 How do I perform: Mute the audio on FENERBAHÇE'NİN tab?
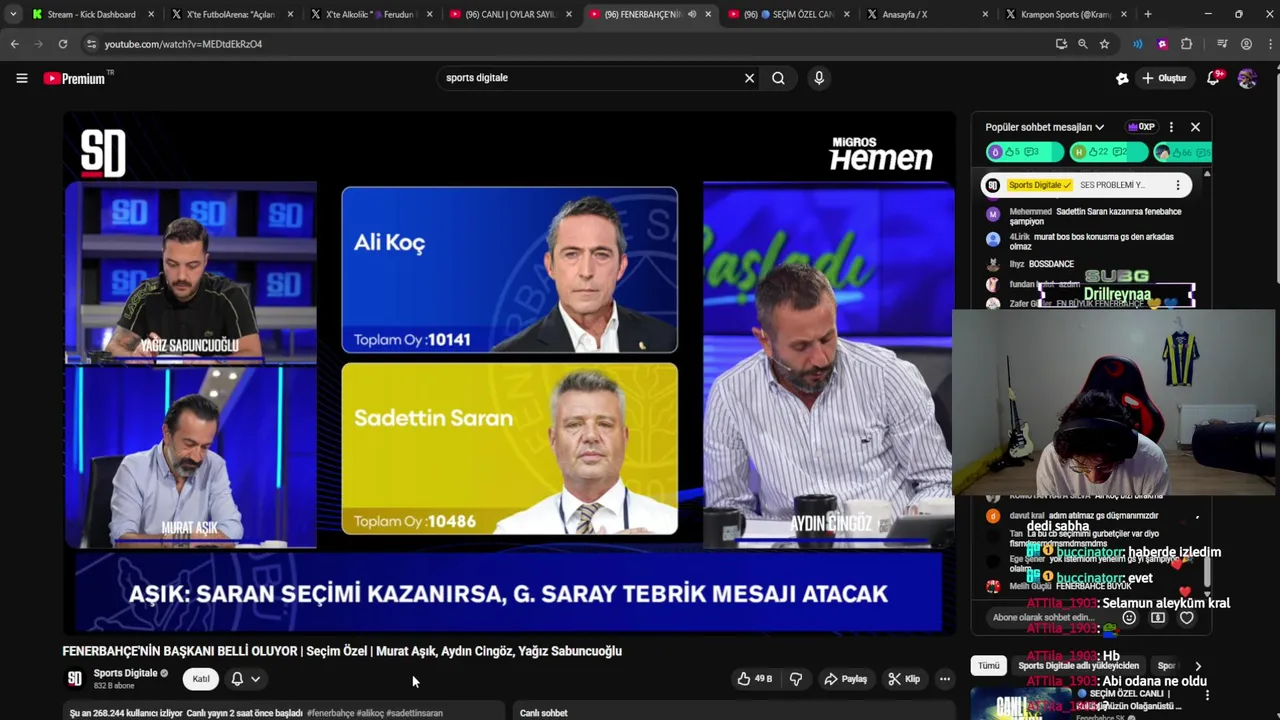coord(692,14)
